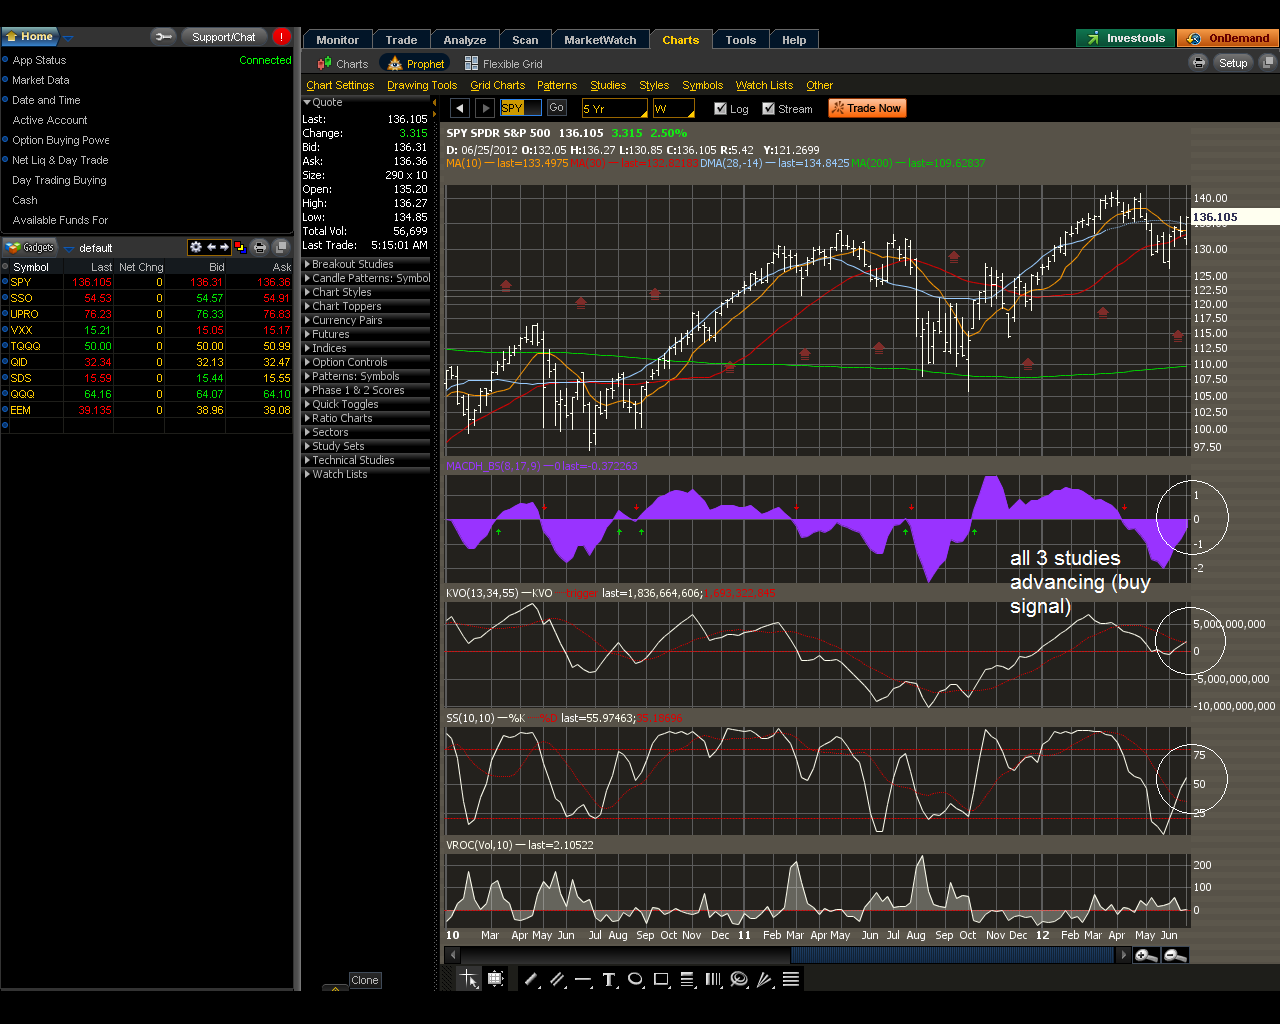Image resolution: width=1280 pixels, height=1024 pixels.
Task: Step chart back with left arrow button
Action: pos(460,108)
